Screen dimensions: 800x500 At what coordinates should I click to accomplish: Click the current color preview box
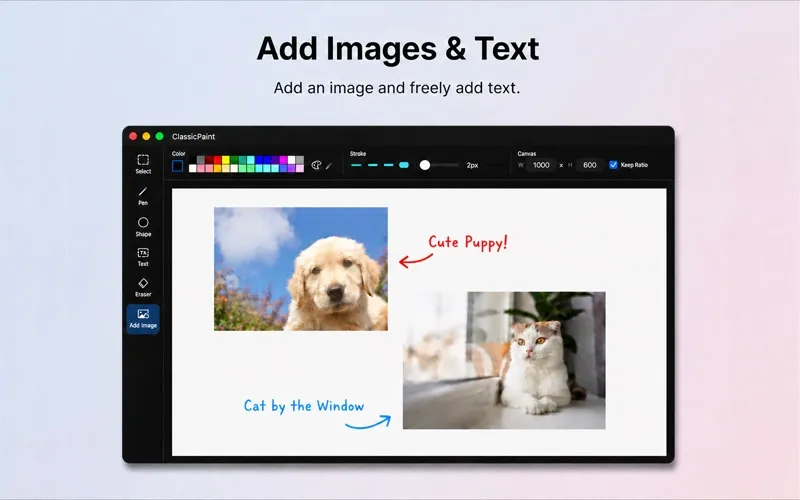[x=178, y=166]
